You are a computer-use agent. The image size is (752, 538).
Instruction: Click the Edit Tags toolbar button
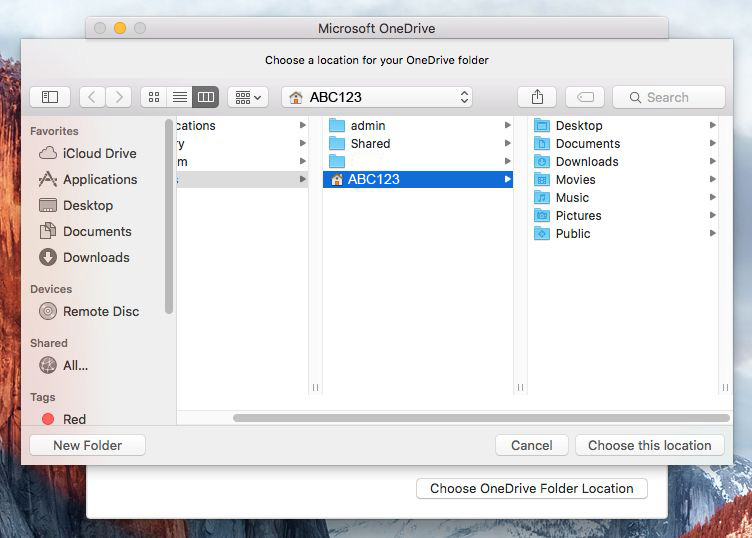pos(585,97)
